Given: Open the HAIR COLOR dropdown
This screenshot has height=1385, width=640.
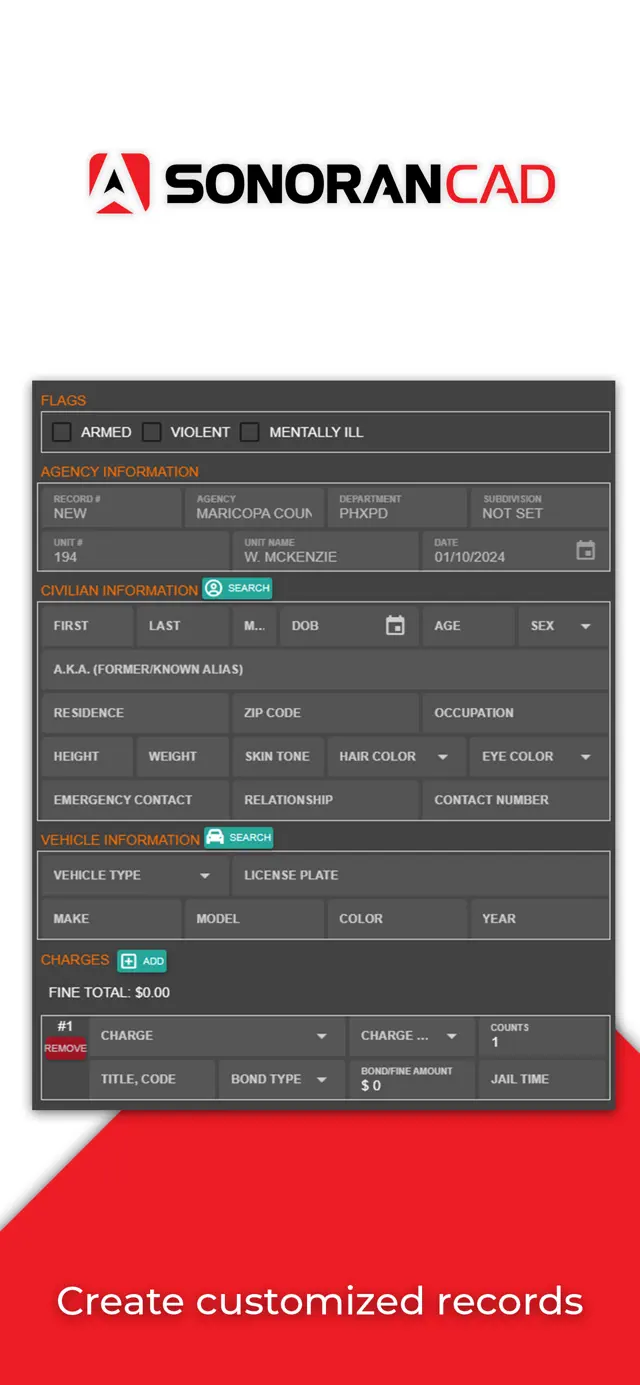Looking at the screenshot, I should 441,756.
